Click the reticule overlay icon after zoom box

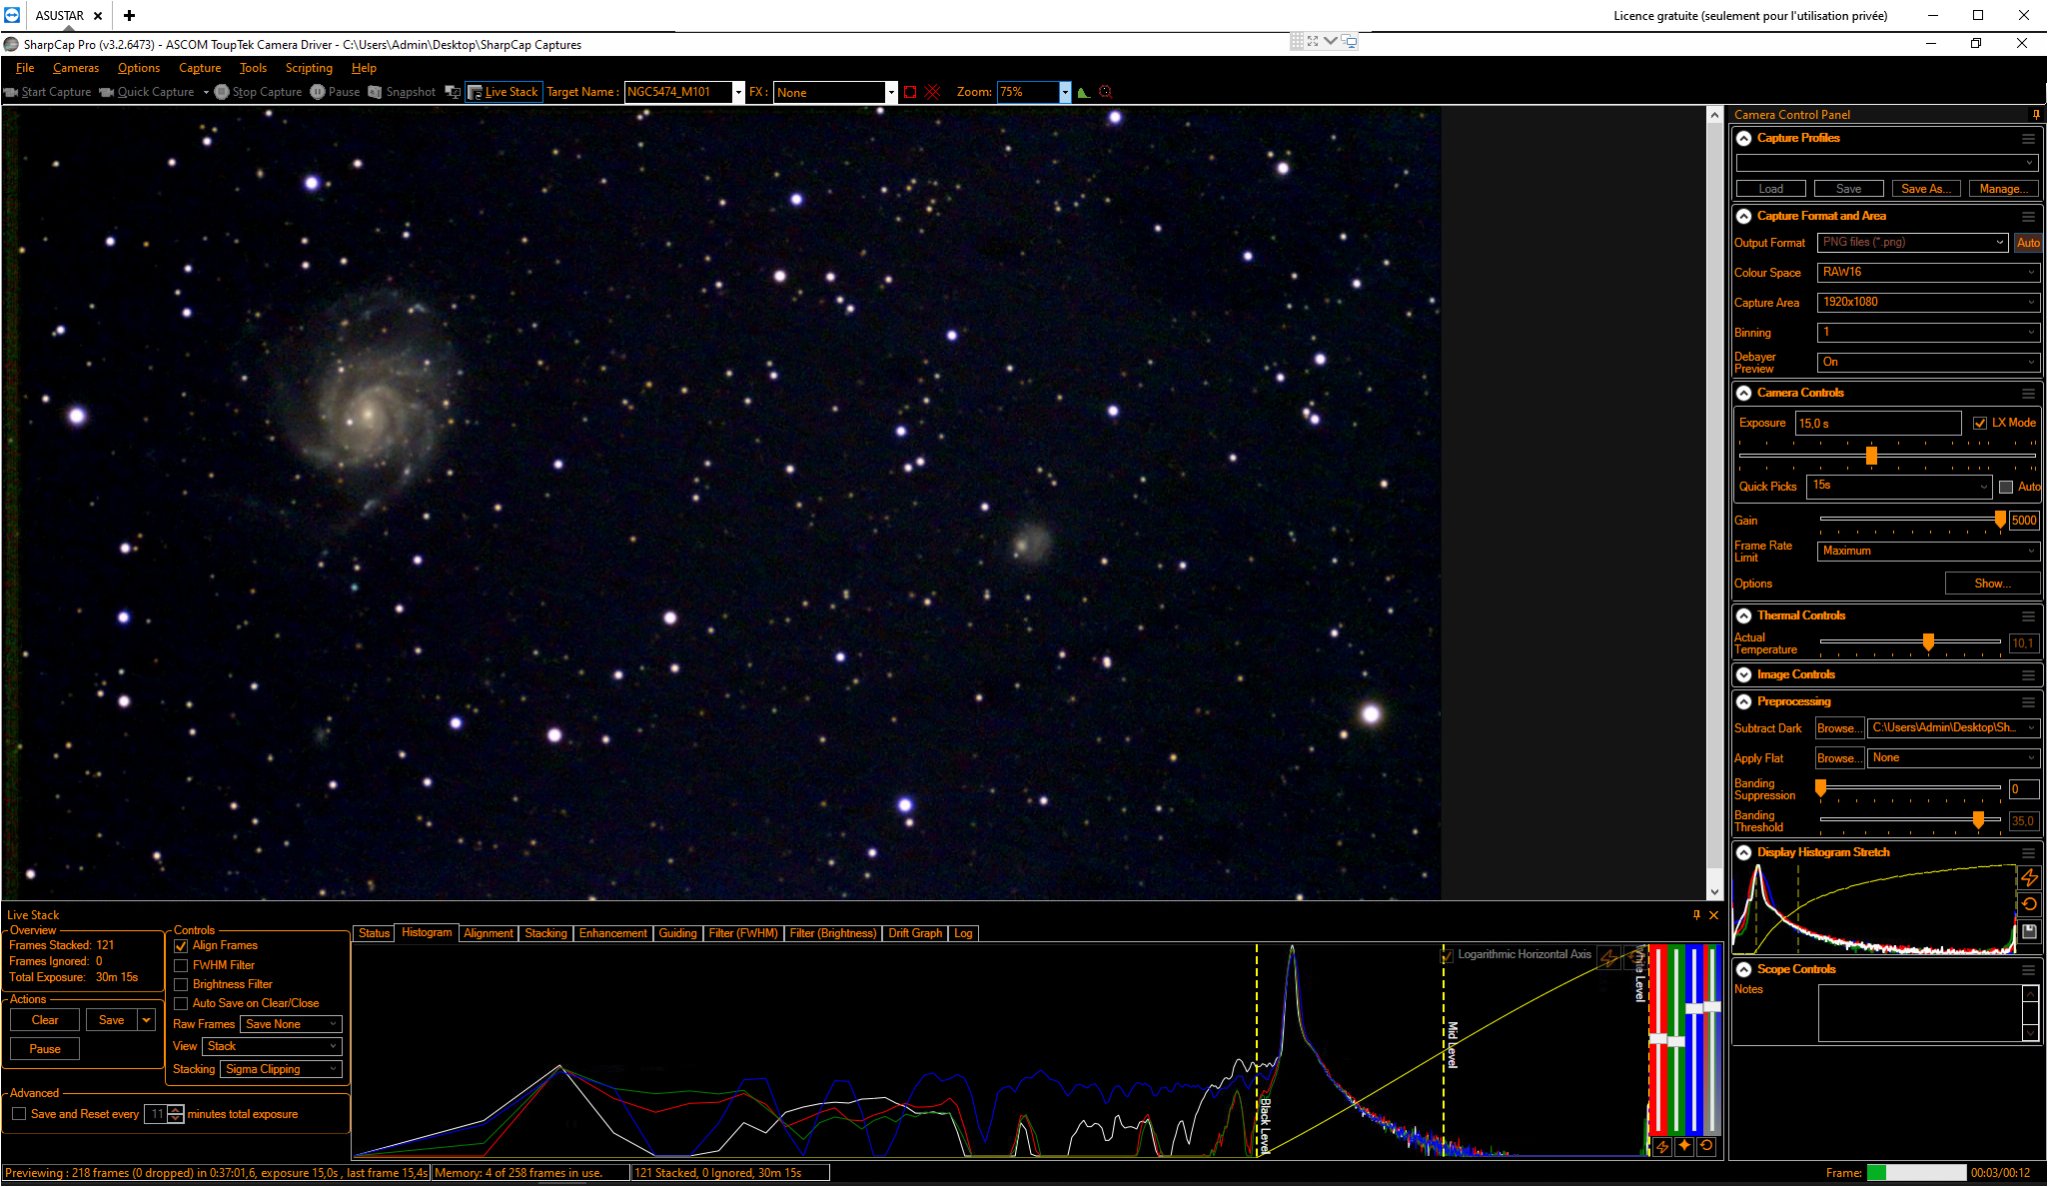tap(1105, 92)
